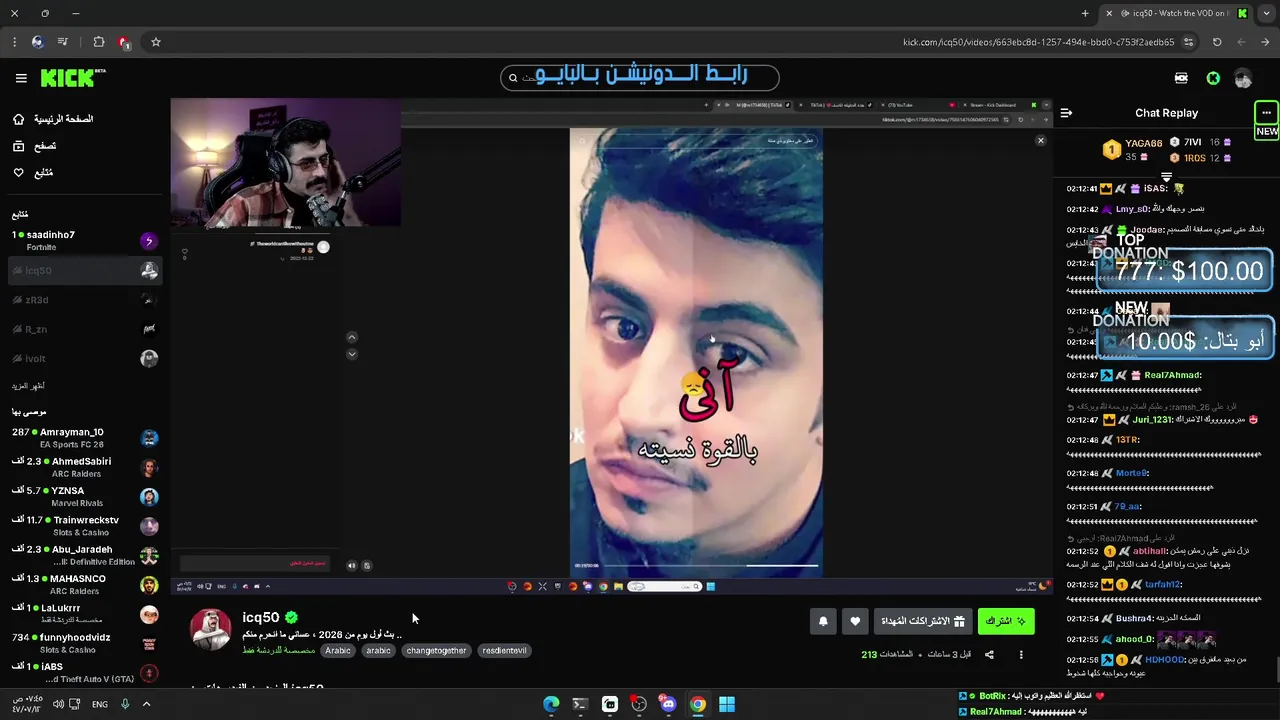Toggle the notification bell button
Image resolution: width=1280 pixels, height=720 pixels.
[823, 621]
